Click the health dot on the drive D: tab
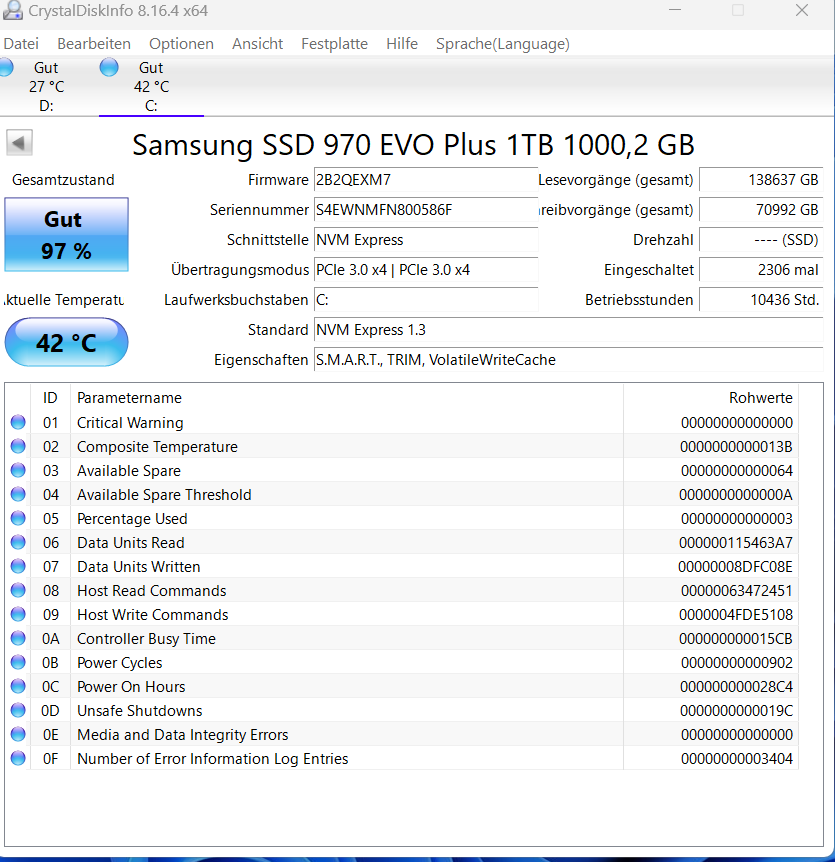Screen dimensions: 835x862 5,66
